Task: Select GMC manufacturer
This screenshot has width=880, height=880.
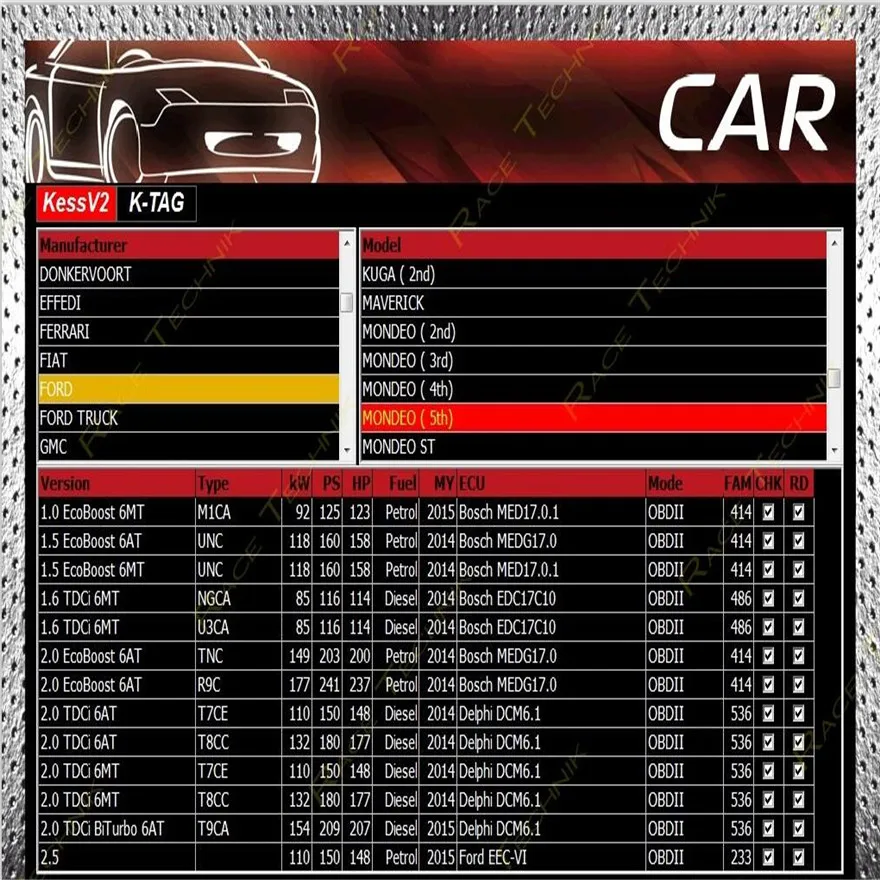Action: (189, 447)
